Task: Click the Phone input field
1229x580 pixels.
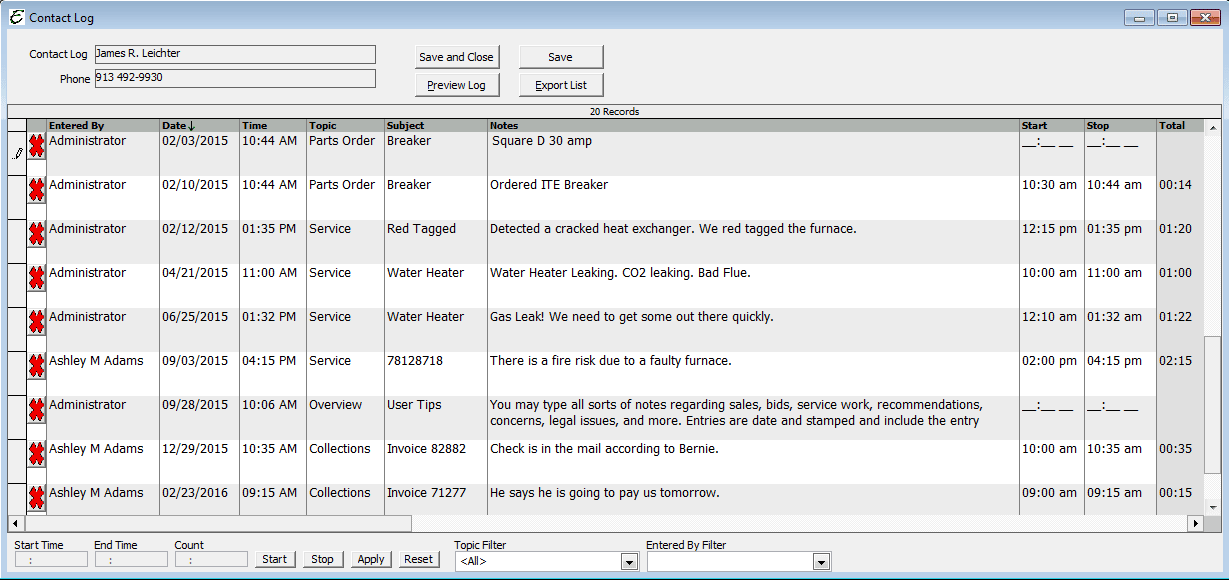Action: coord(235,77)
